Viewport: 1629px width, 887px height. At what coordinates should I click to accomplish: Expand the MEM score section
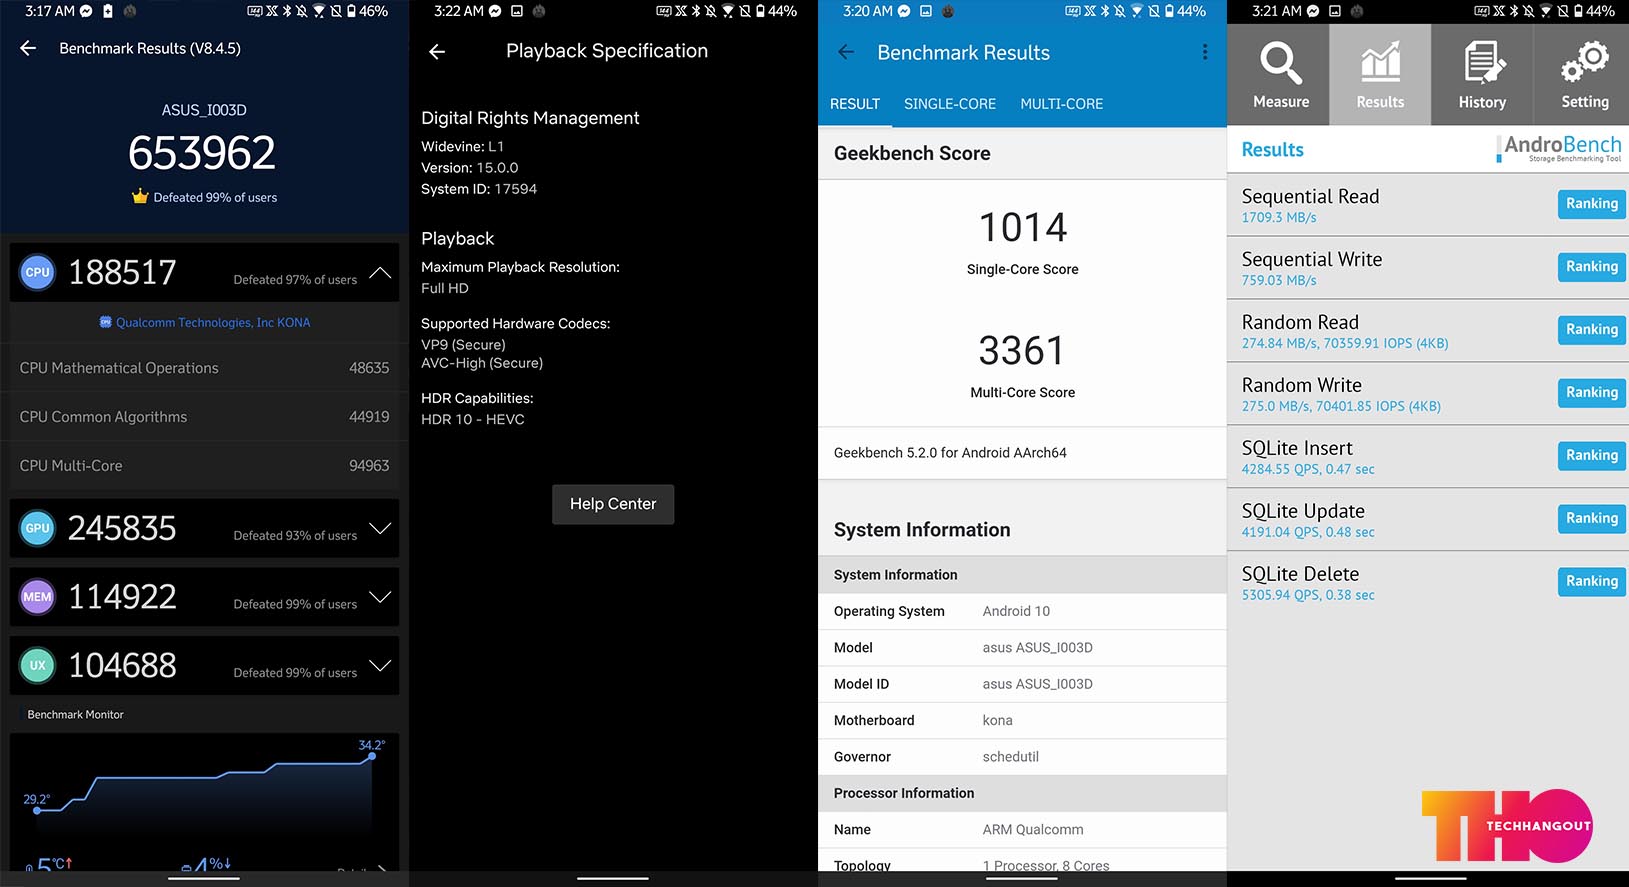click(380, 597)
